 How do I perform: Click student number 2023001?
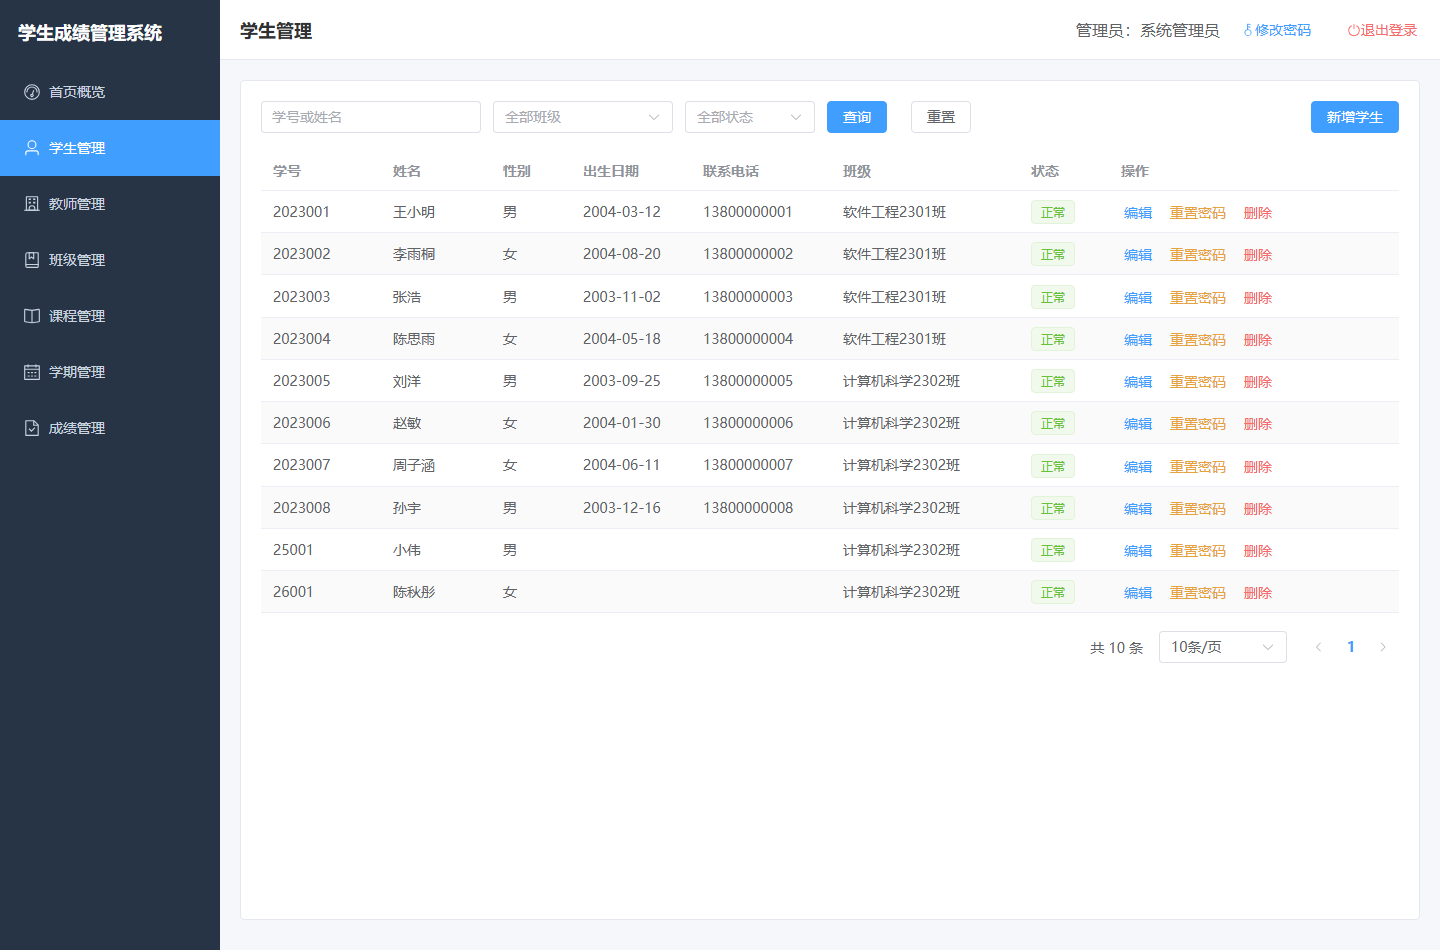click(x=301, y=212)
